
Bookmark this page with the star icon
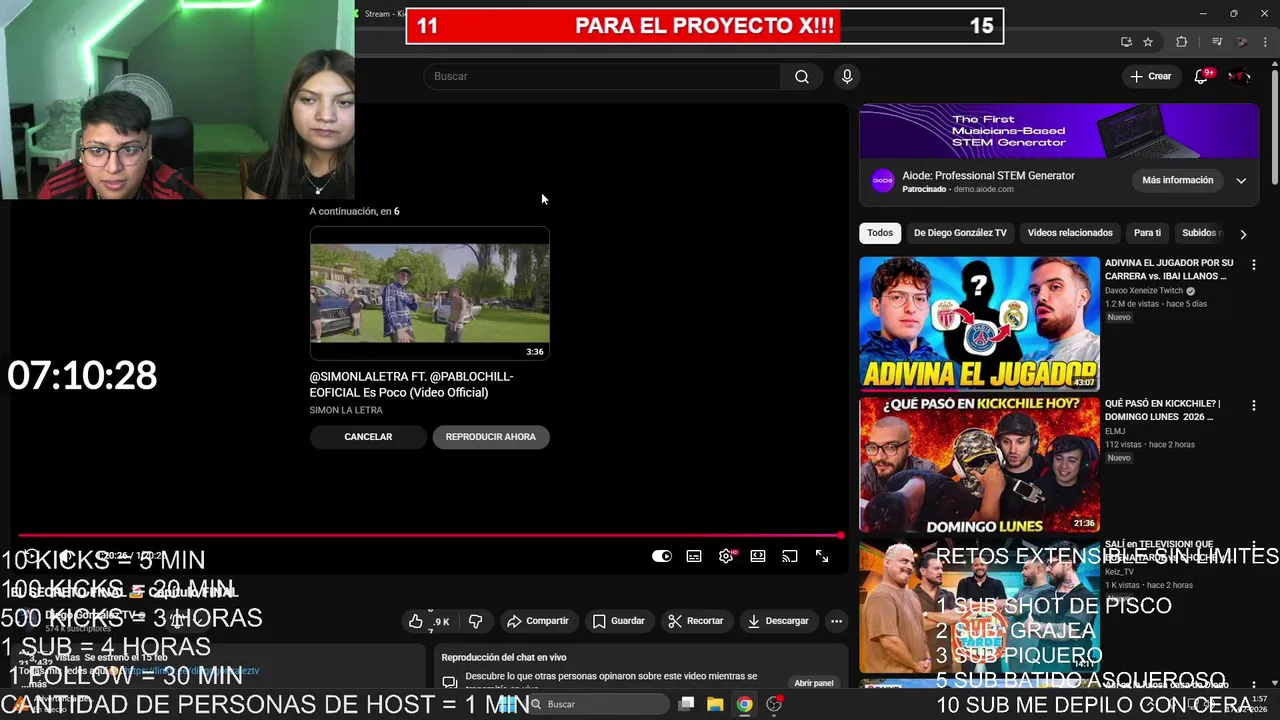click(x=1148, y=42)
